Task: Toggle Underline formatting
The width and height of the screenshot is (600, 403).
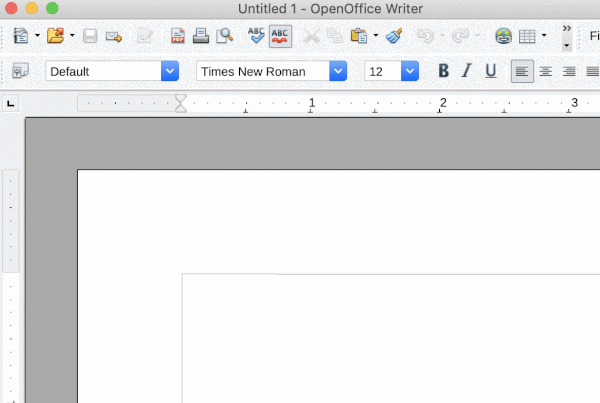Action: pos(491,71)
